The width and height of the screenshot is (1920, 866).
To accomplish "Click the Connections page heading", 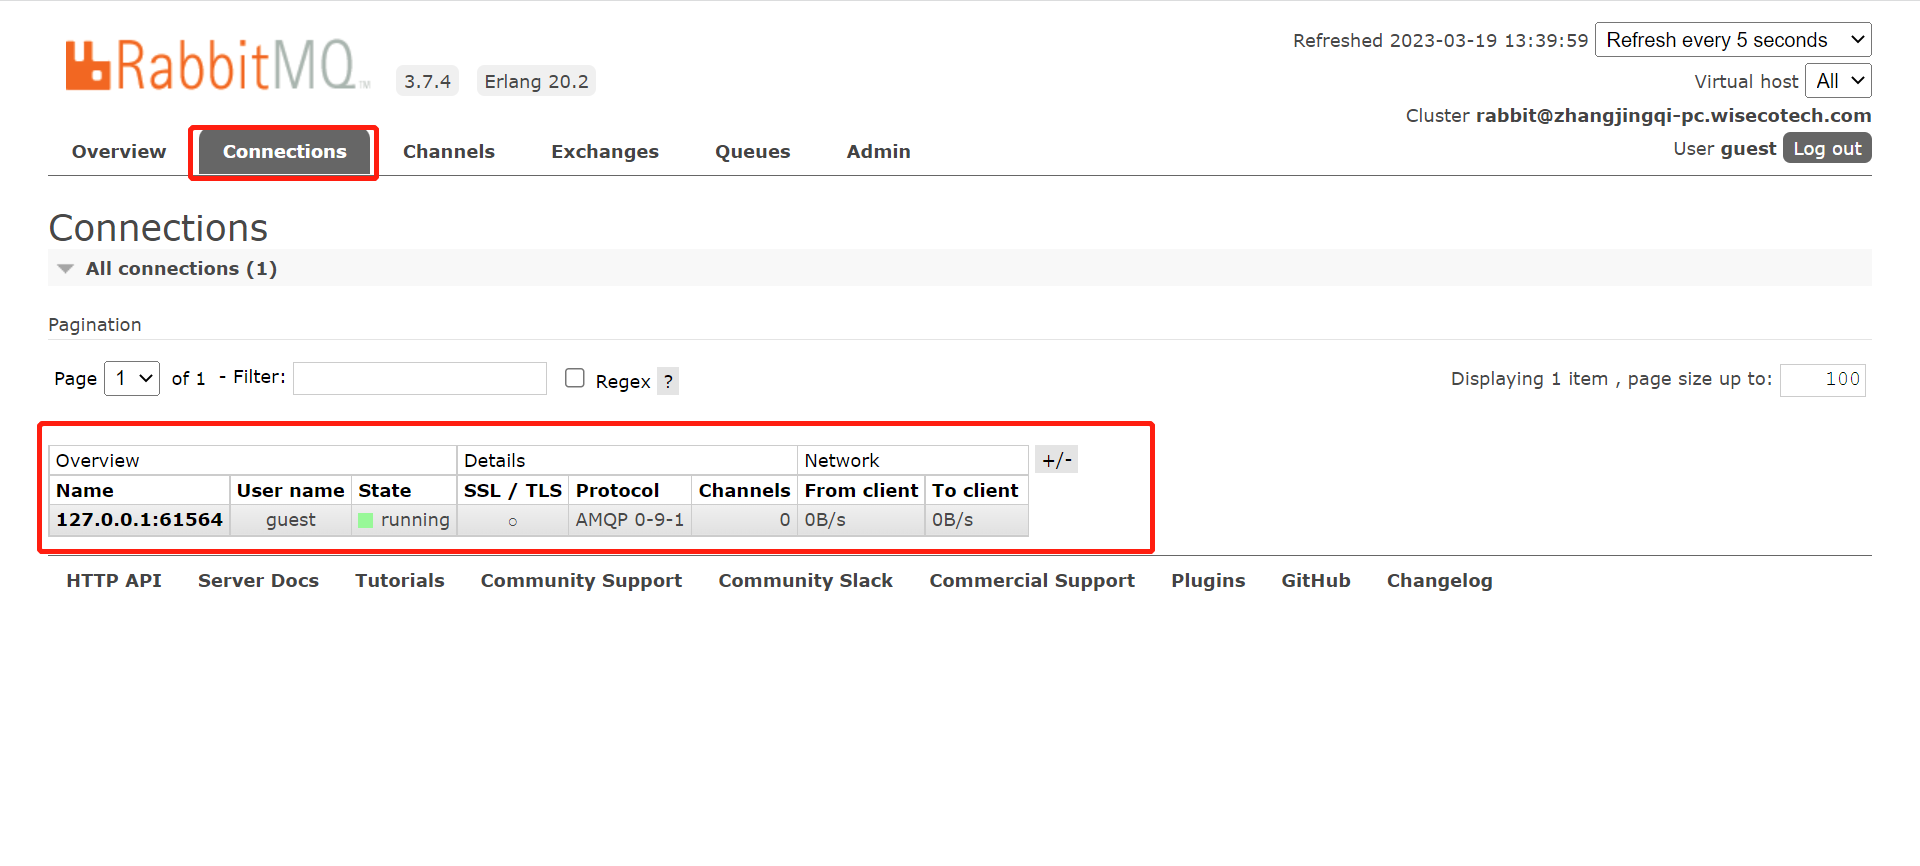I will (158, 228).
